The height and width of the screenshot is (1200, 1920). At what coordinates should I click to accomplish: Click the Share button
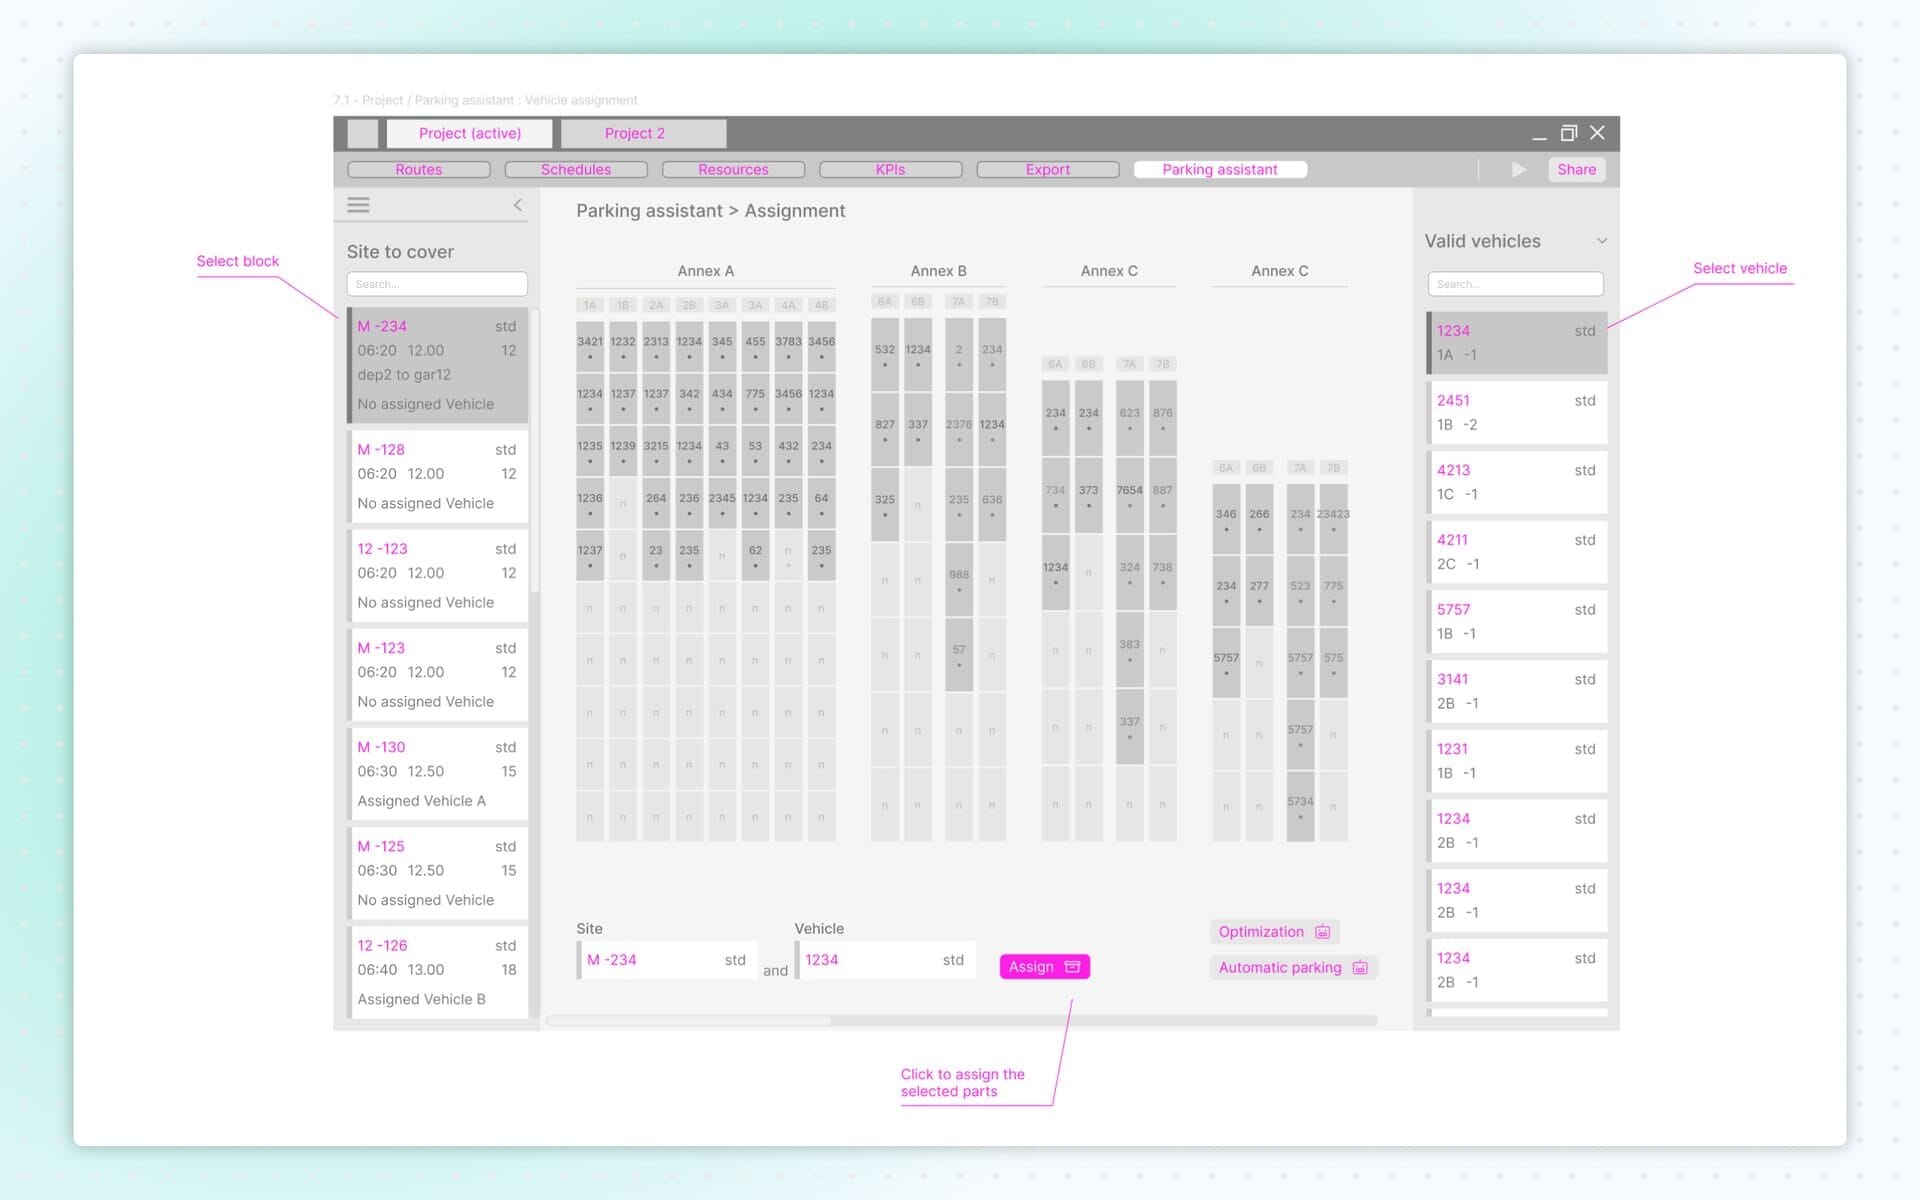coord(1576,170)
